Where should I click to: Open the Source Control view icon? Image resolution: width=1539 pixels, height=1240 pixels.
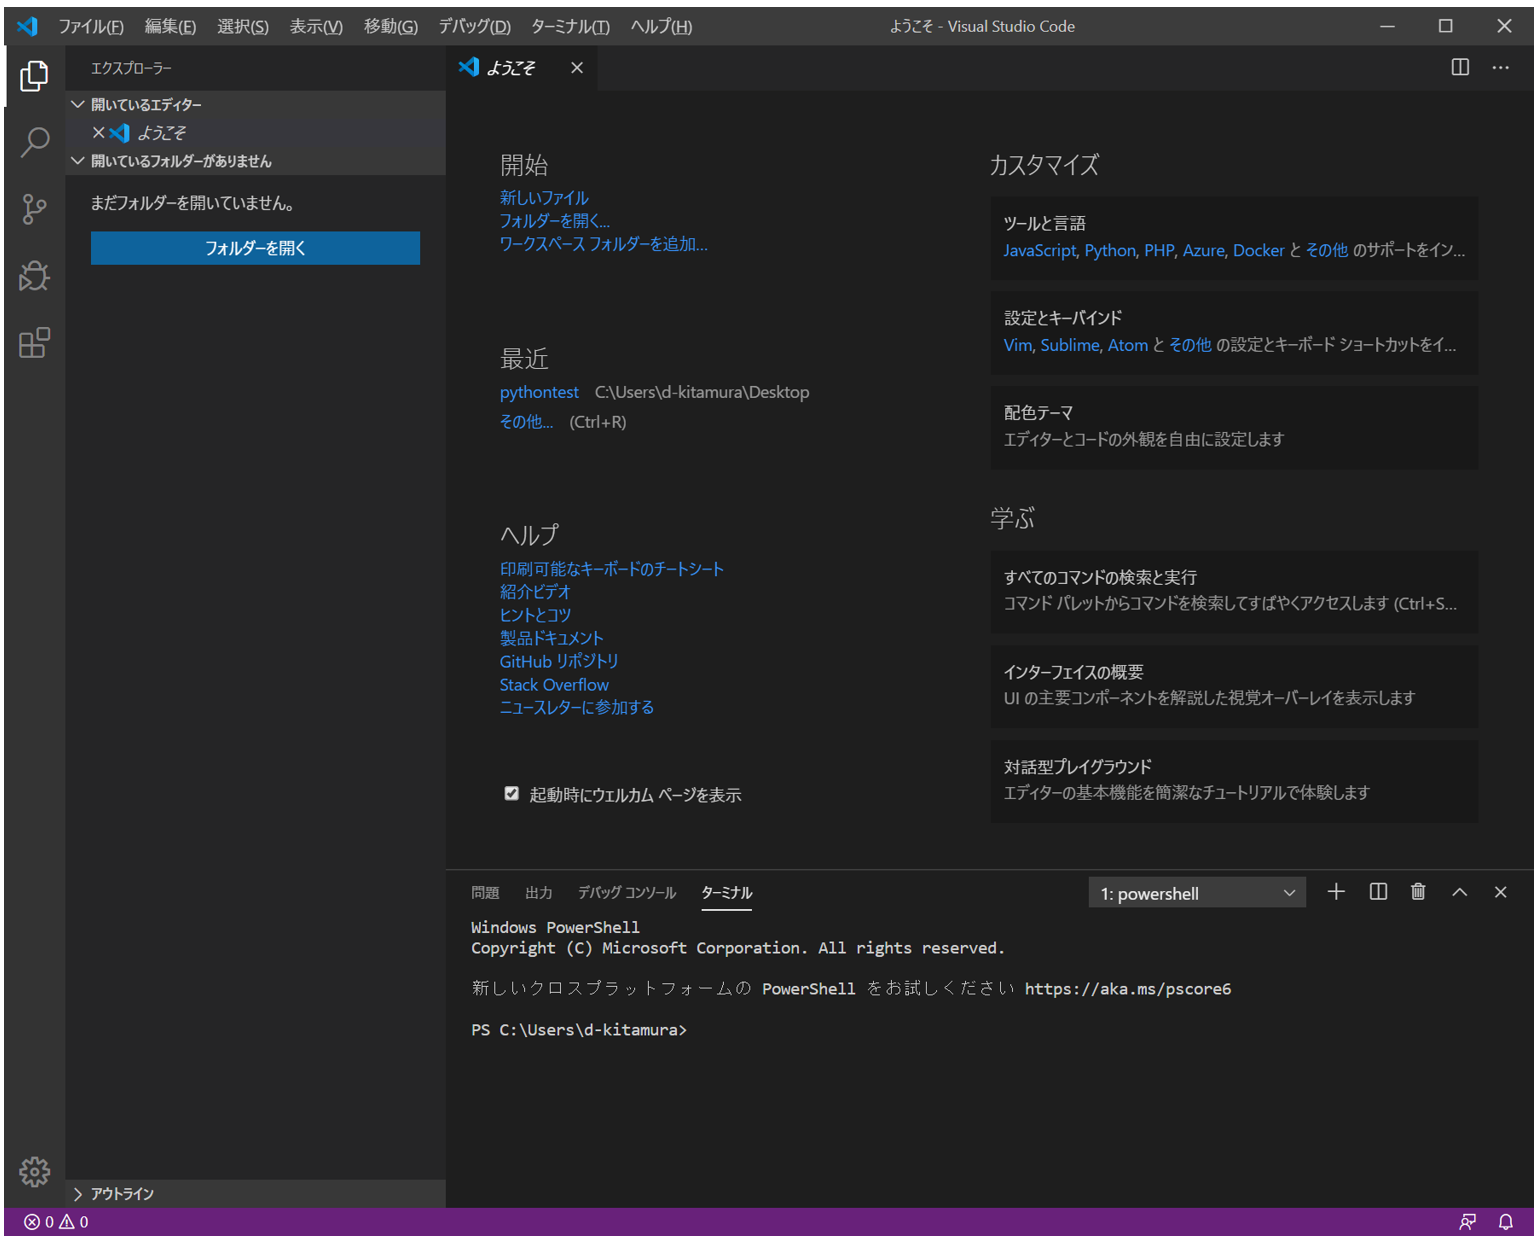[x=34, y=209]
